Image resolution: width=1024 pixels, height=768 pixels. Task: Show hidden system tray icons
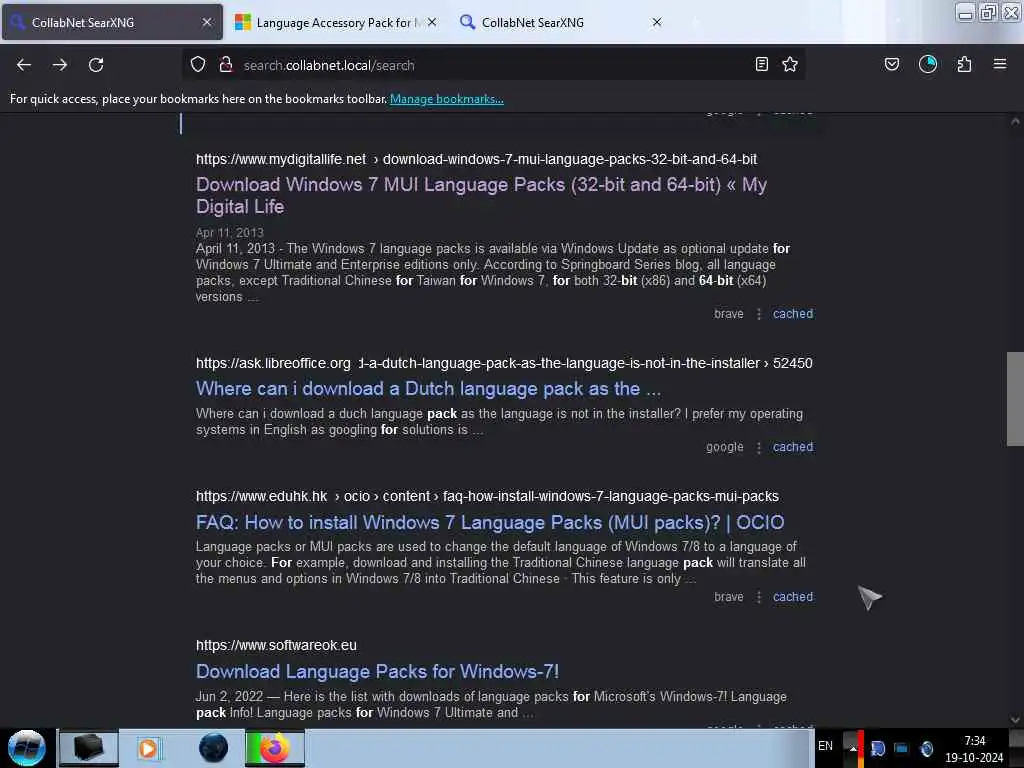pyautogui.click(x=852, y=748)
